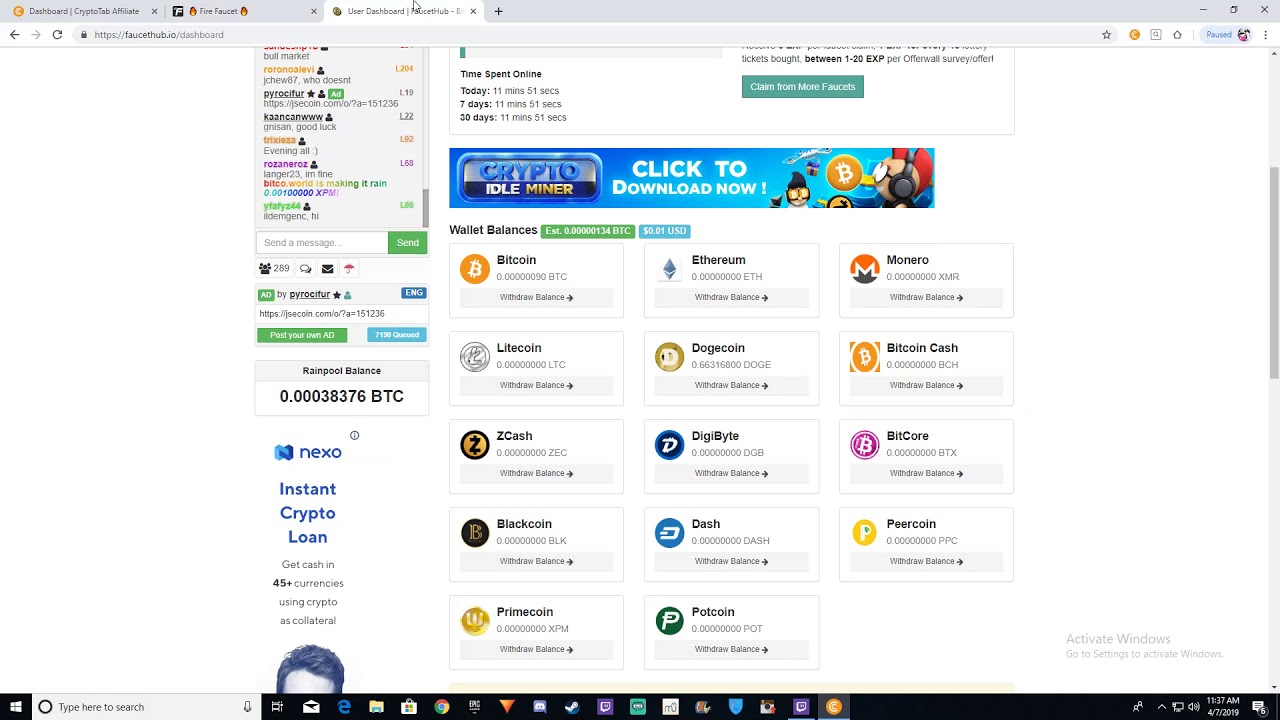Click the CryptoTab extension icon in toolbar
The image size is (1280, 720).
(x=1134, y=35)
